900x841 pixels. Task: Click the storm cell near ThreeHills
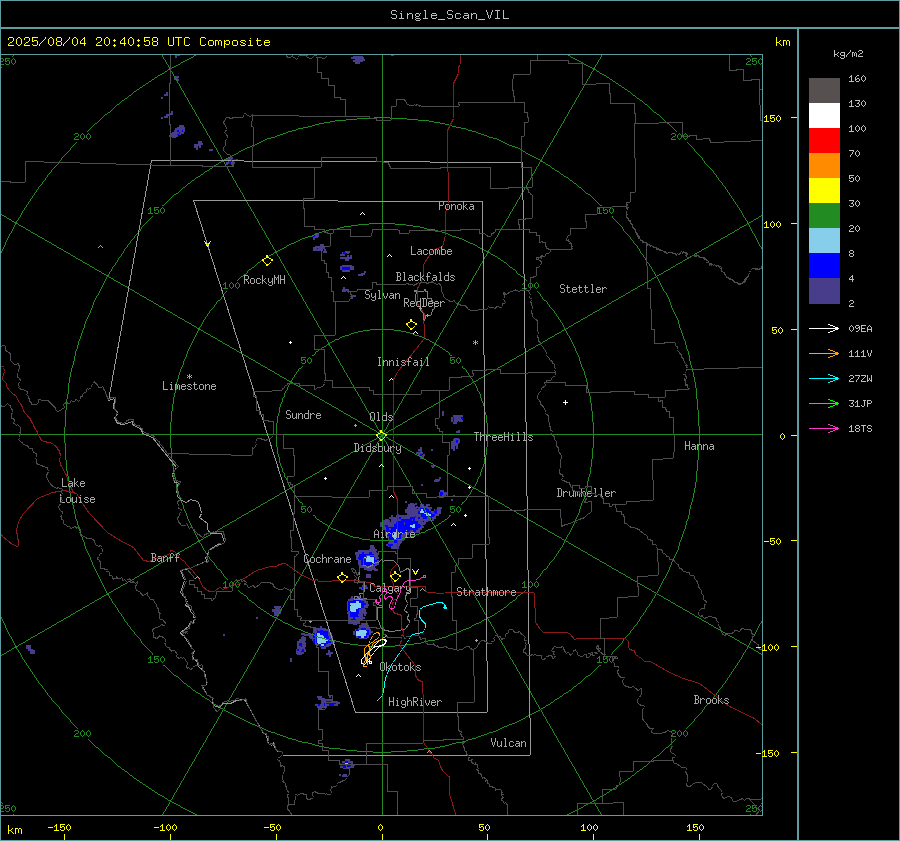click(456, 420)
